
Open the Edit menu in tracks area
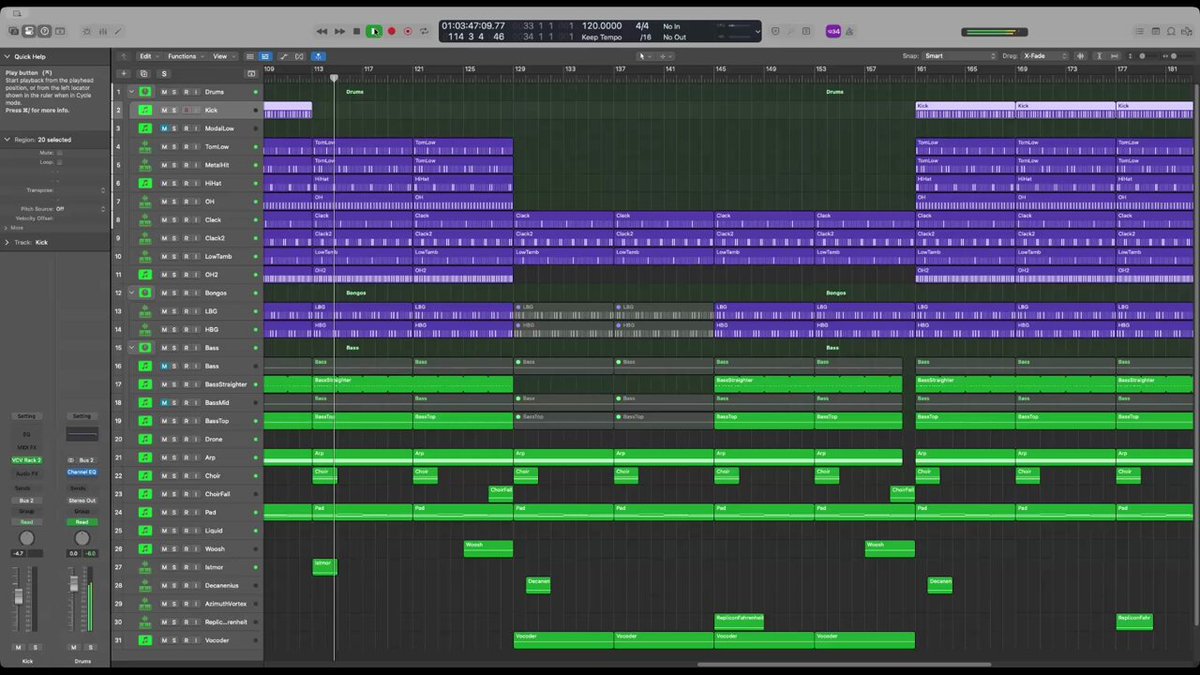tap(148, 56)
